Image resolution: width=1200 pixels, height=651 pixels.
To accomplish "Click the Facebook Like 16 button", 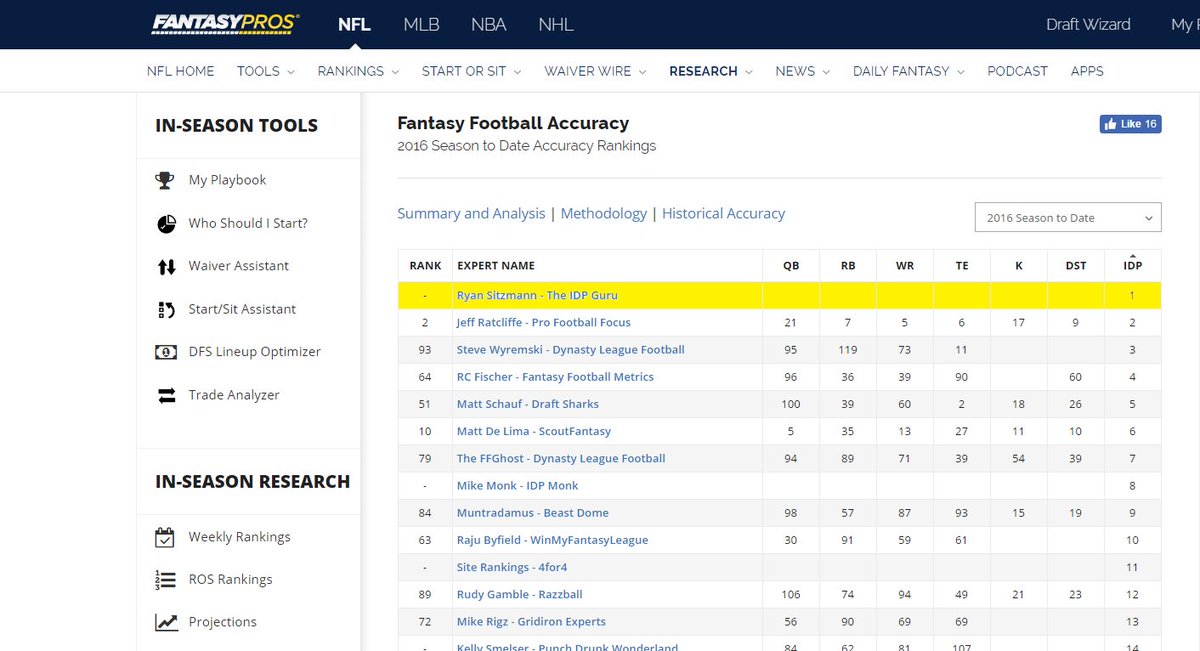I will [x=1130, y=124].
